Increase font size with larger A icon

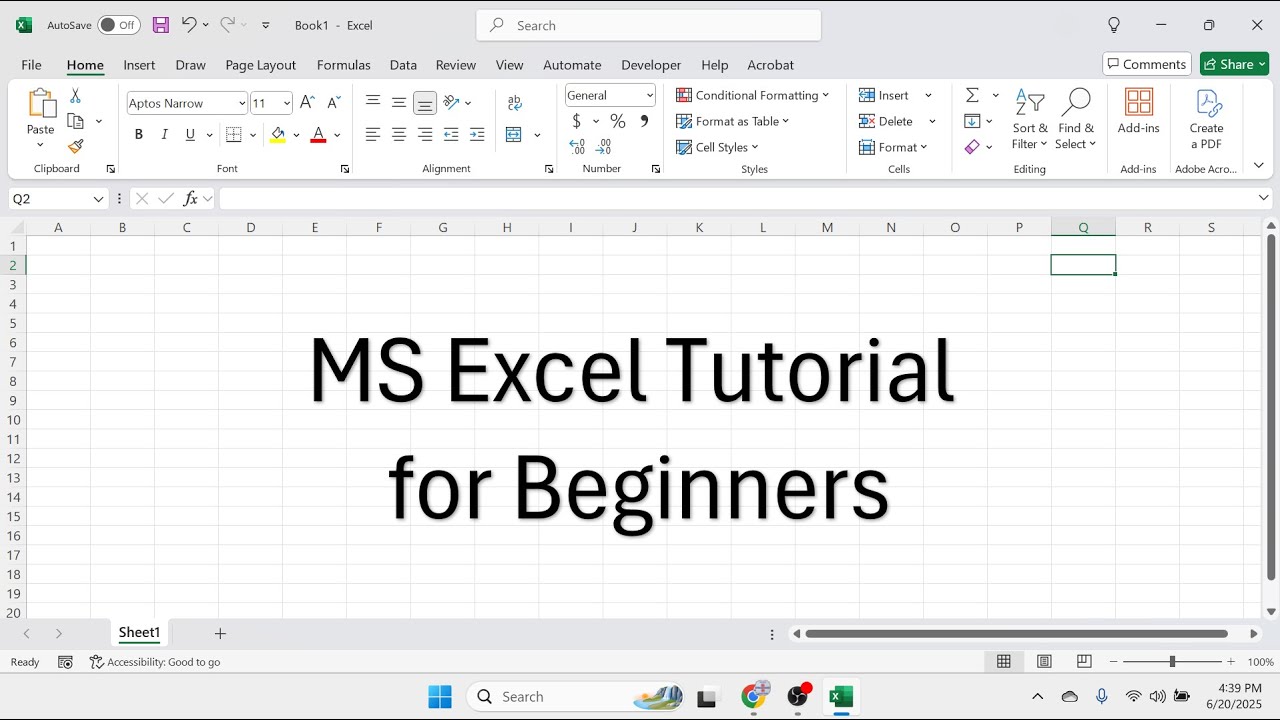(x=308, y=103)
